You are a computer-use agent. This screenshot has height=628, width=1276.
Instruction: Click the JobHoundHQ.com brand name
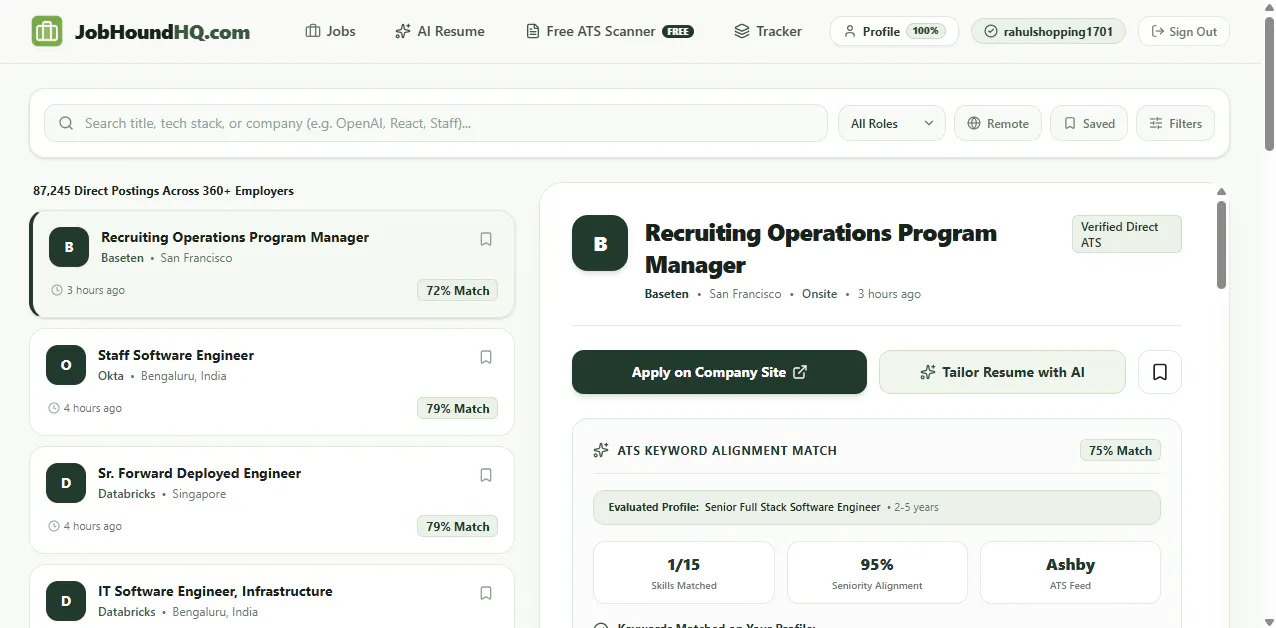pos(162,32)
